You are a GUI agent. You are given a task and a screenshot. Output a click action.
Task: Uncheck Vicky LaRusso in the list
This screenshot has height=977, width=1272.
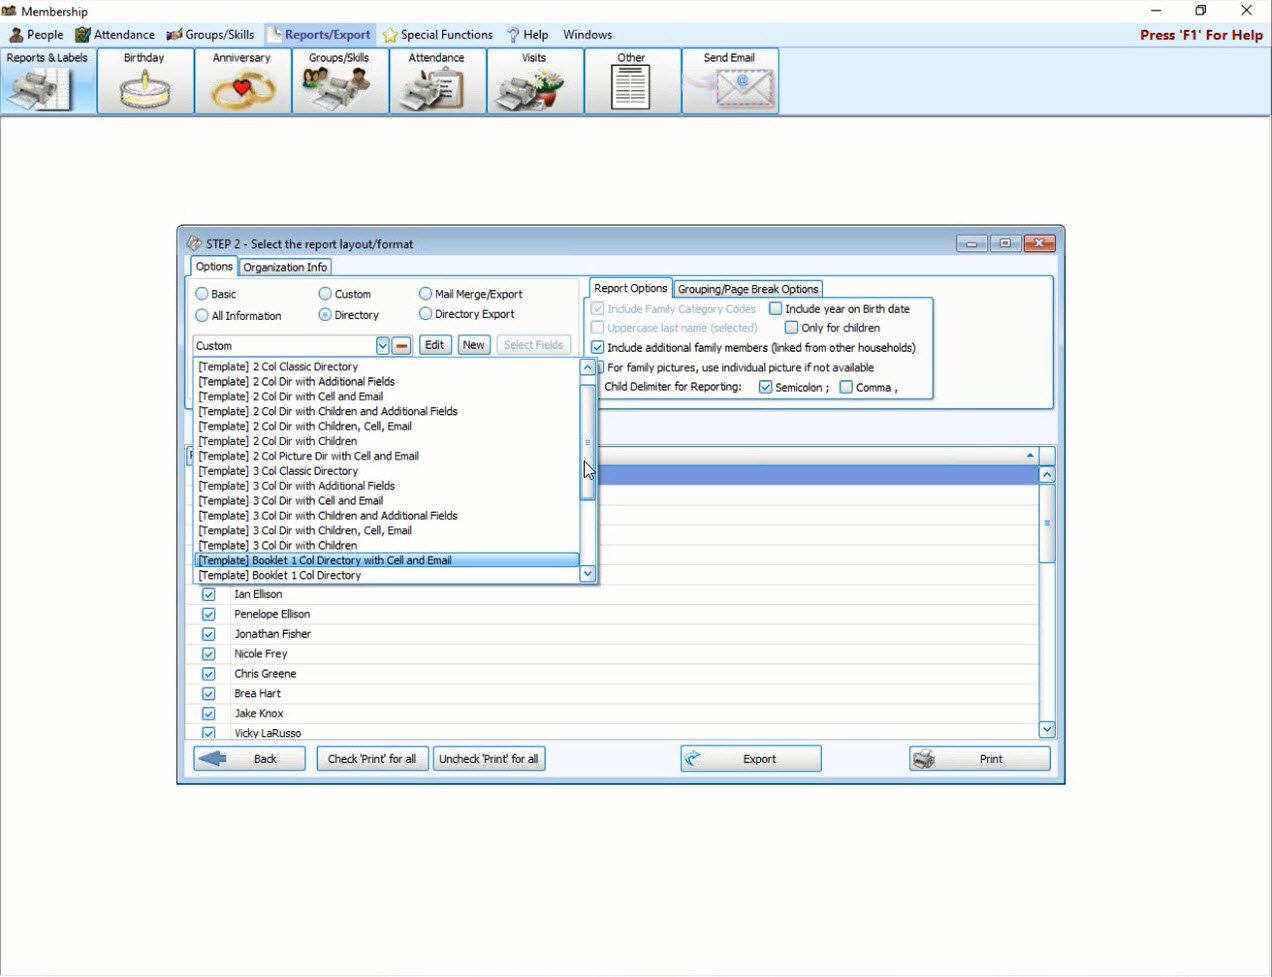point(208,733)
